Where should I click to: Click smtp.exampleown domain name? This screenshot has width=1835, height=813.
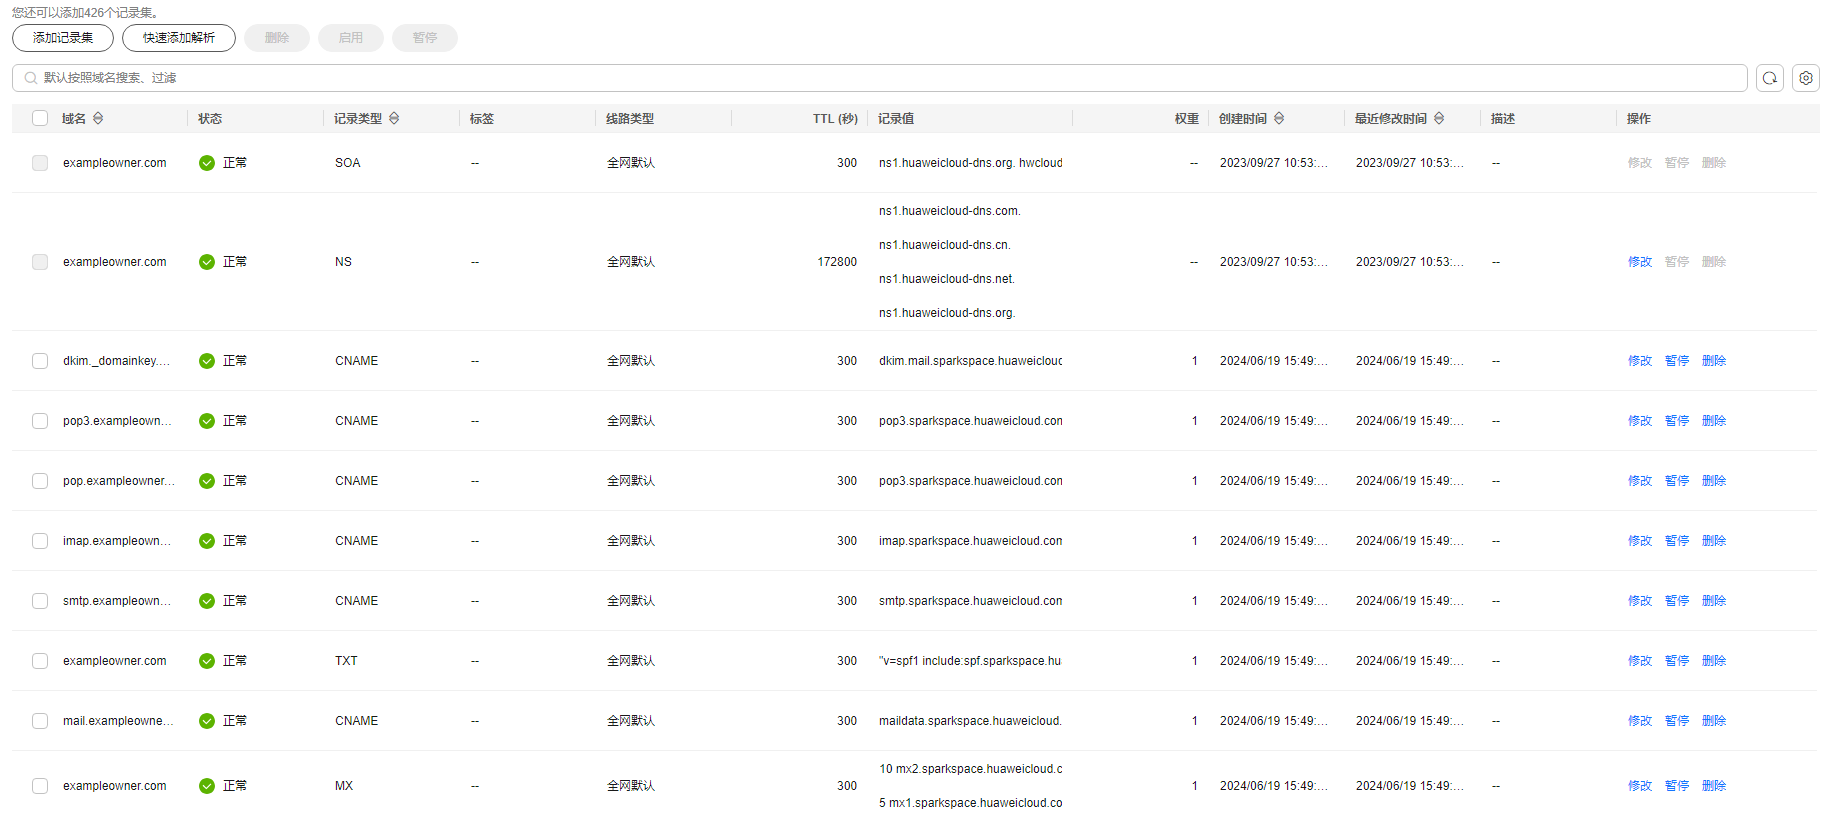[x=117, y=601]
